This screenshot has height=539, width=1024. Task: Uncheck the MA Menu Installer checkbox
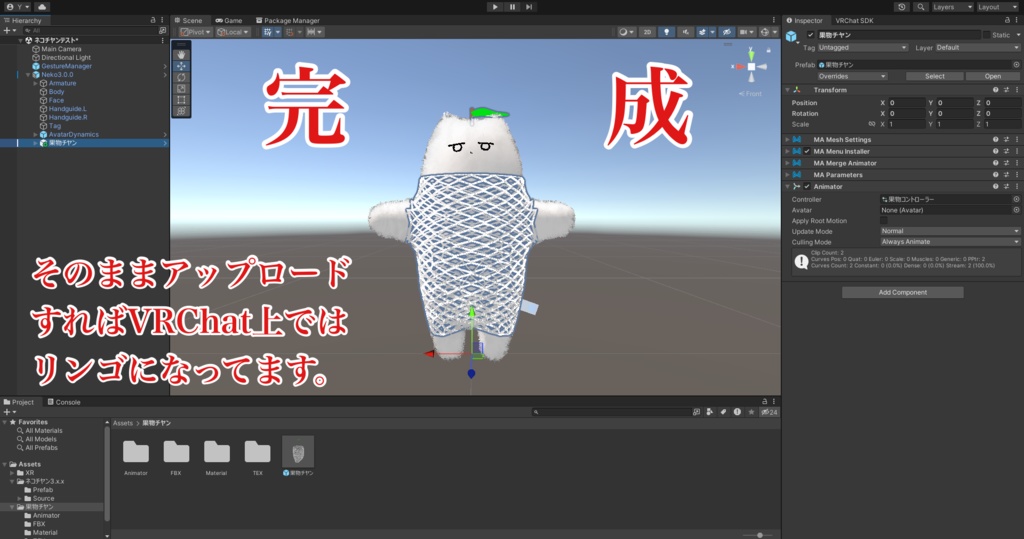click(x=807, y=152)
